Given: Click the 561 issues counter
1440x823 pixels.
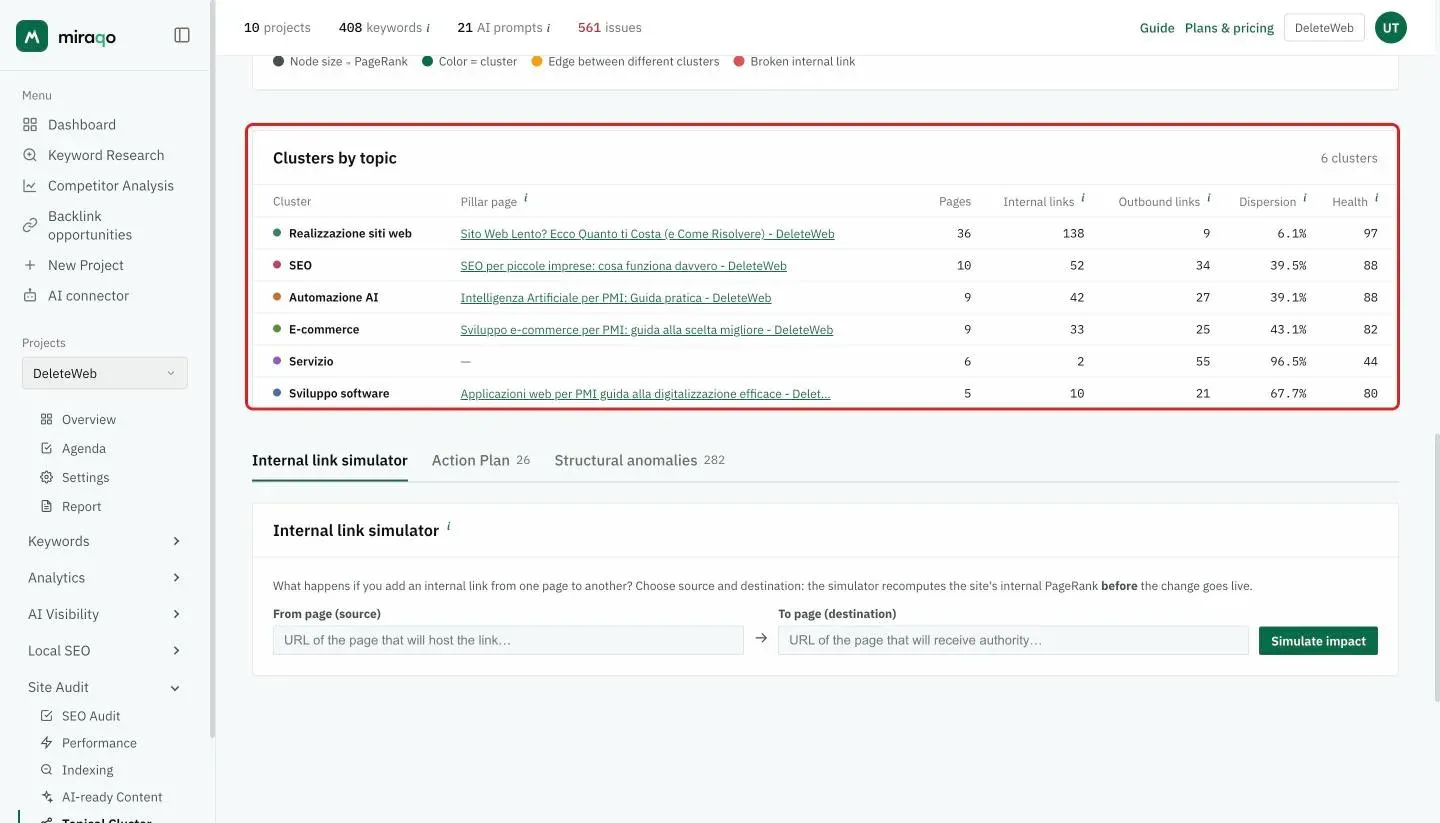Looking at the screenshot, I should (610, 28).
